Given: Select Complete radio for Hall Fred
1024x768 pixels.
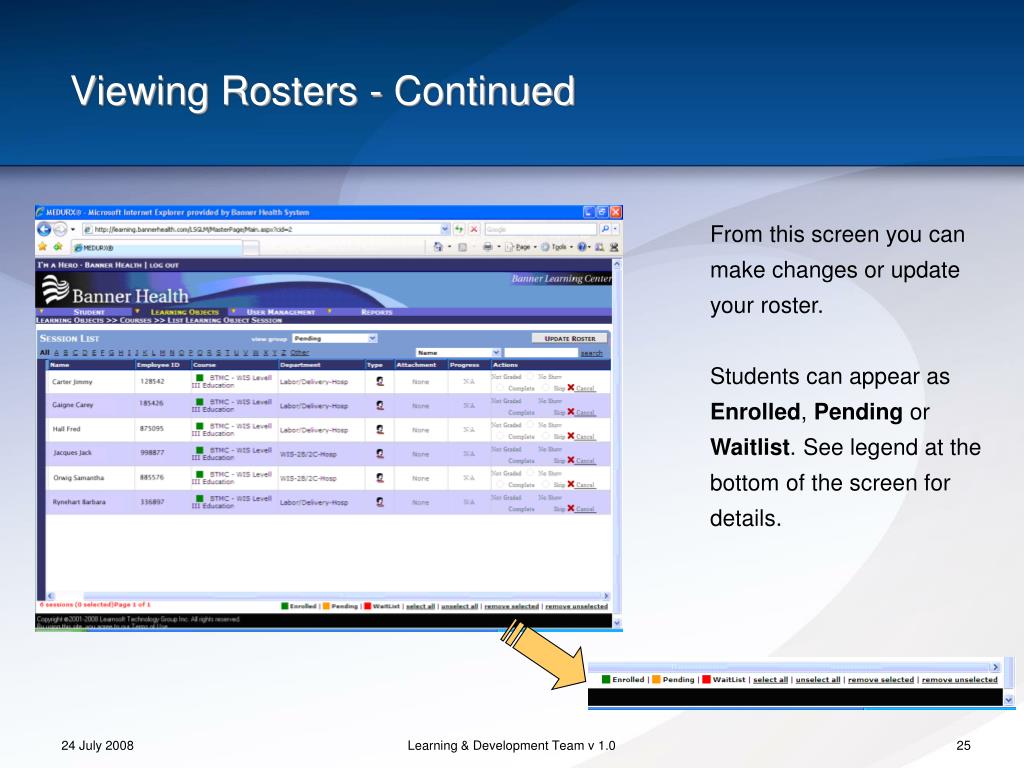Looking at the screenshot, I should pos(500,436).
